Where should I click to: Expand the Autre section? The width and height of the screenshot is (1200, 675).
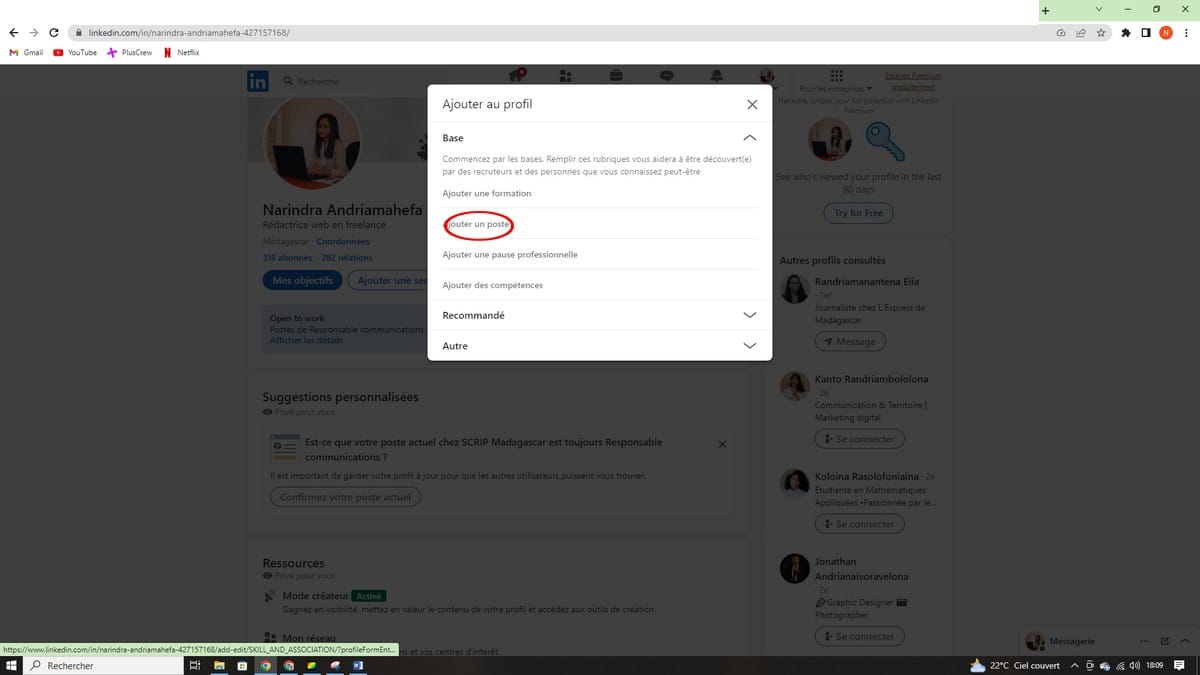point(750,346)
